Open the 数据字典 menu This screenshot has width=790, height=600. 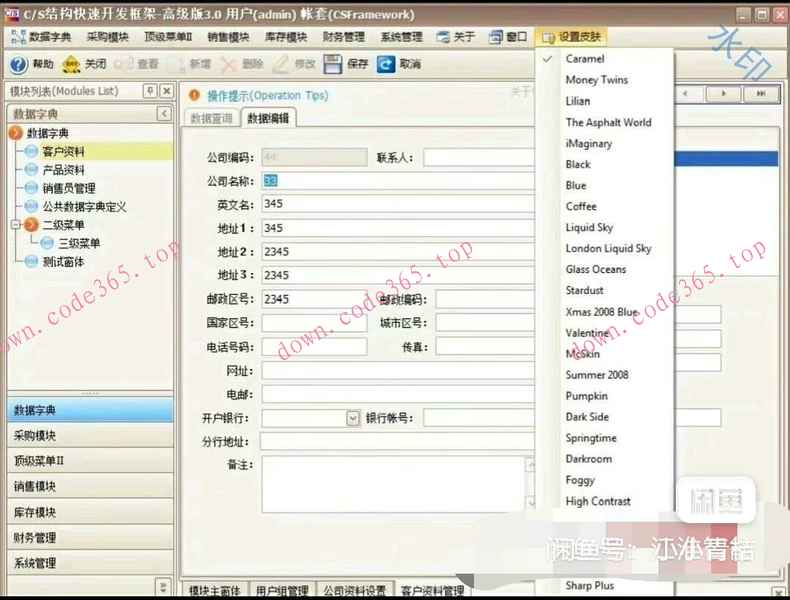41,37
